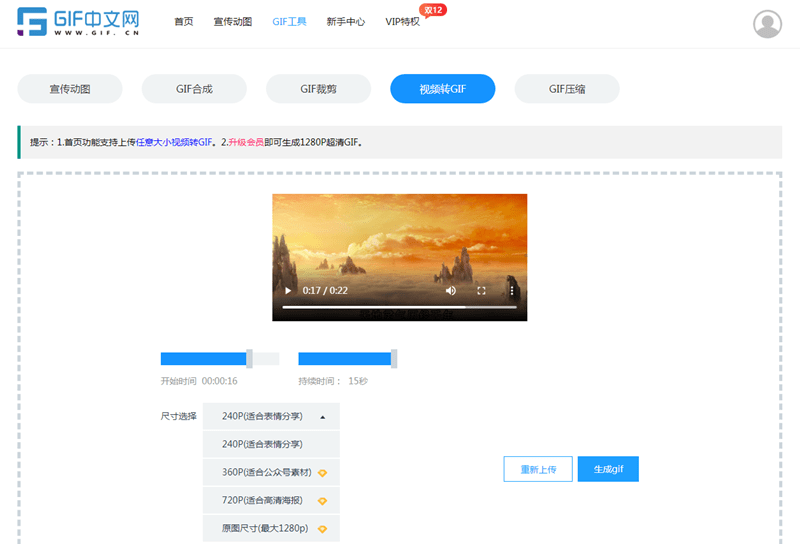Screen dimensions: 800x544
Task: Click the 开始时间 slider handle
Action: click(x=249, y=359)
